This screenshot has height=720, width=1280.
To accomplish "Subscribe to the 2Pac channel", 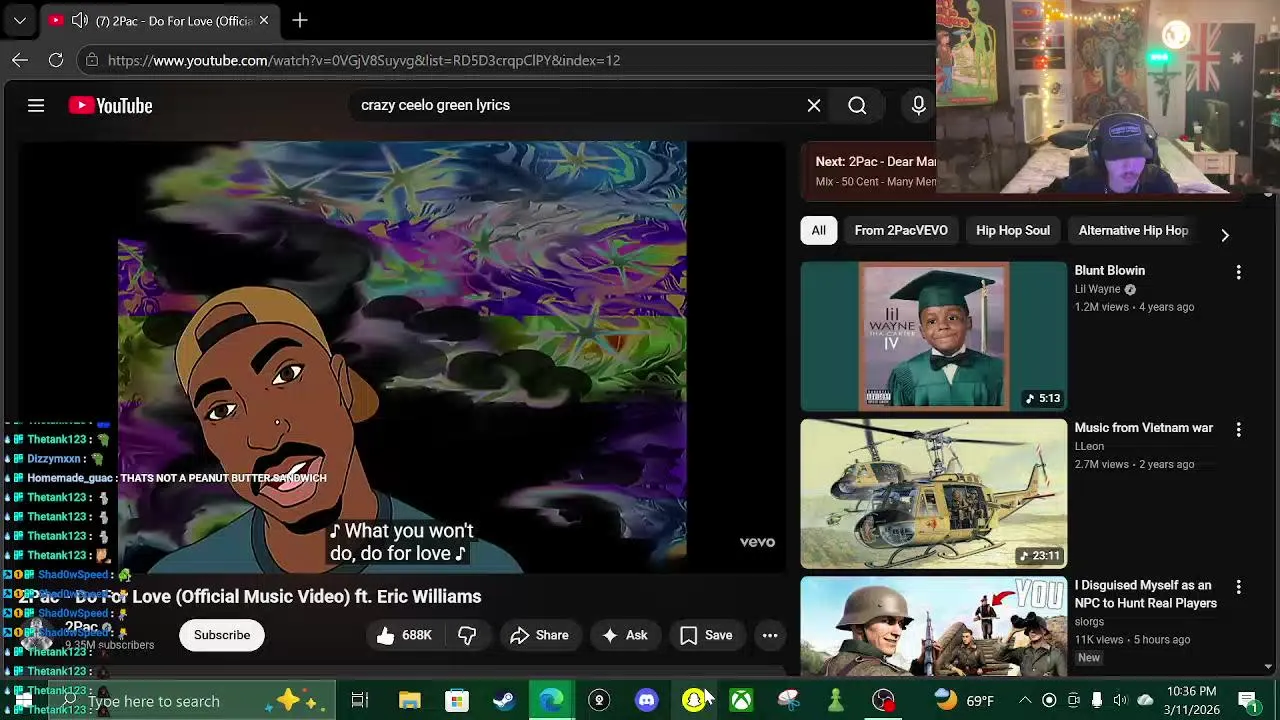I will pos(222,635).
